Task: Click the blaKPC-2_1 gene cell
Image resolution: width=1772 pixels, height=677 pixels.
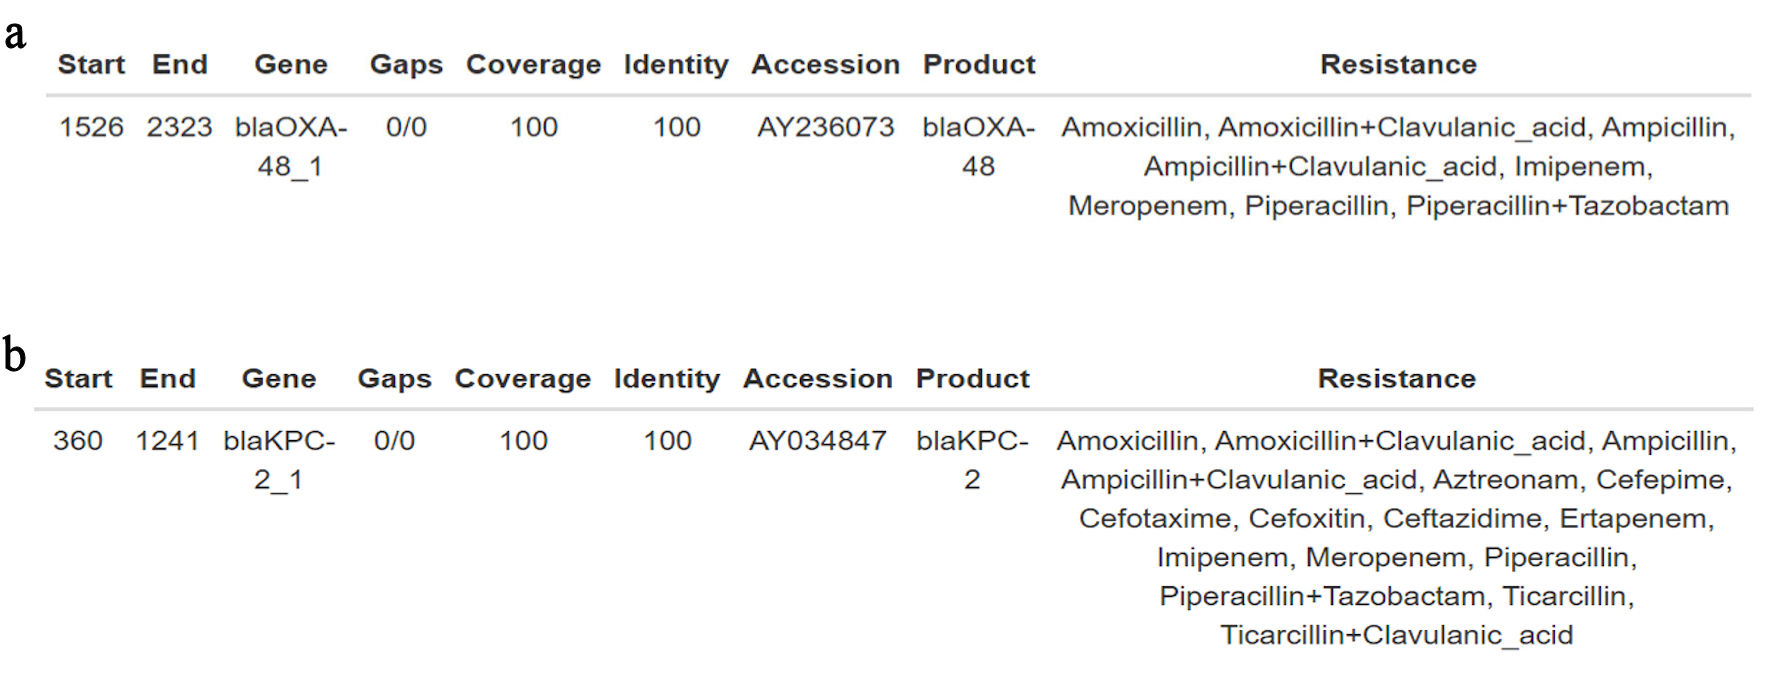Action: (x=279, y=460)
